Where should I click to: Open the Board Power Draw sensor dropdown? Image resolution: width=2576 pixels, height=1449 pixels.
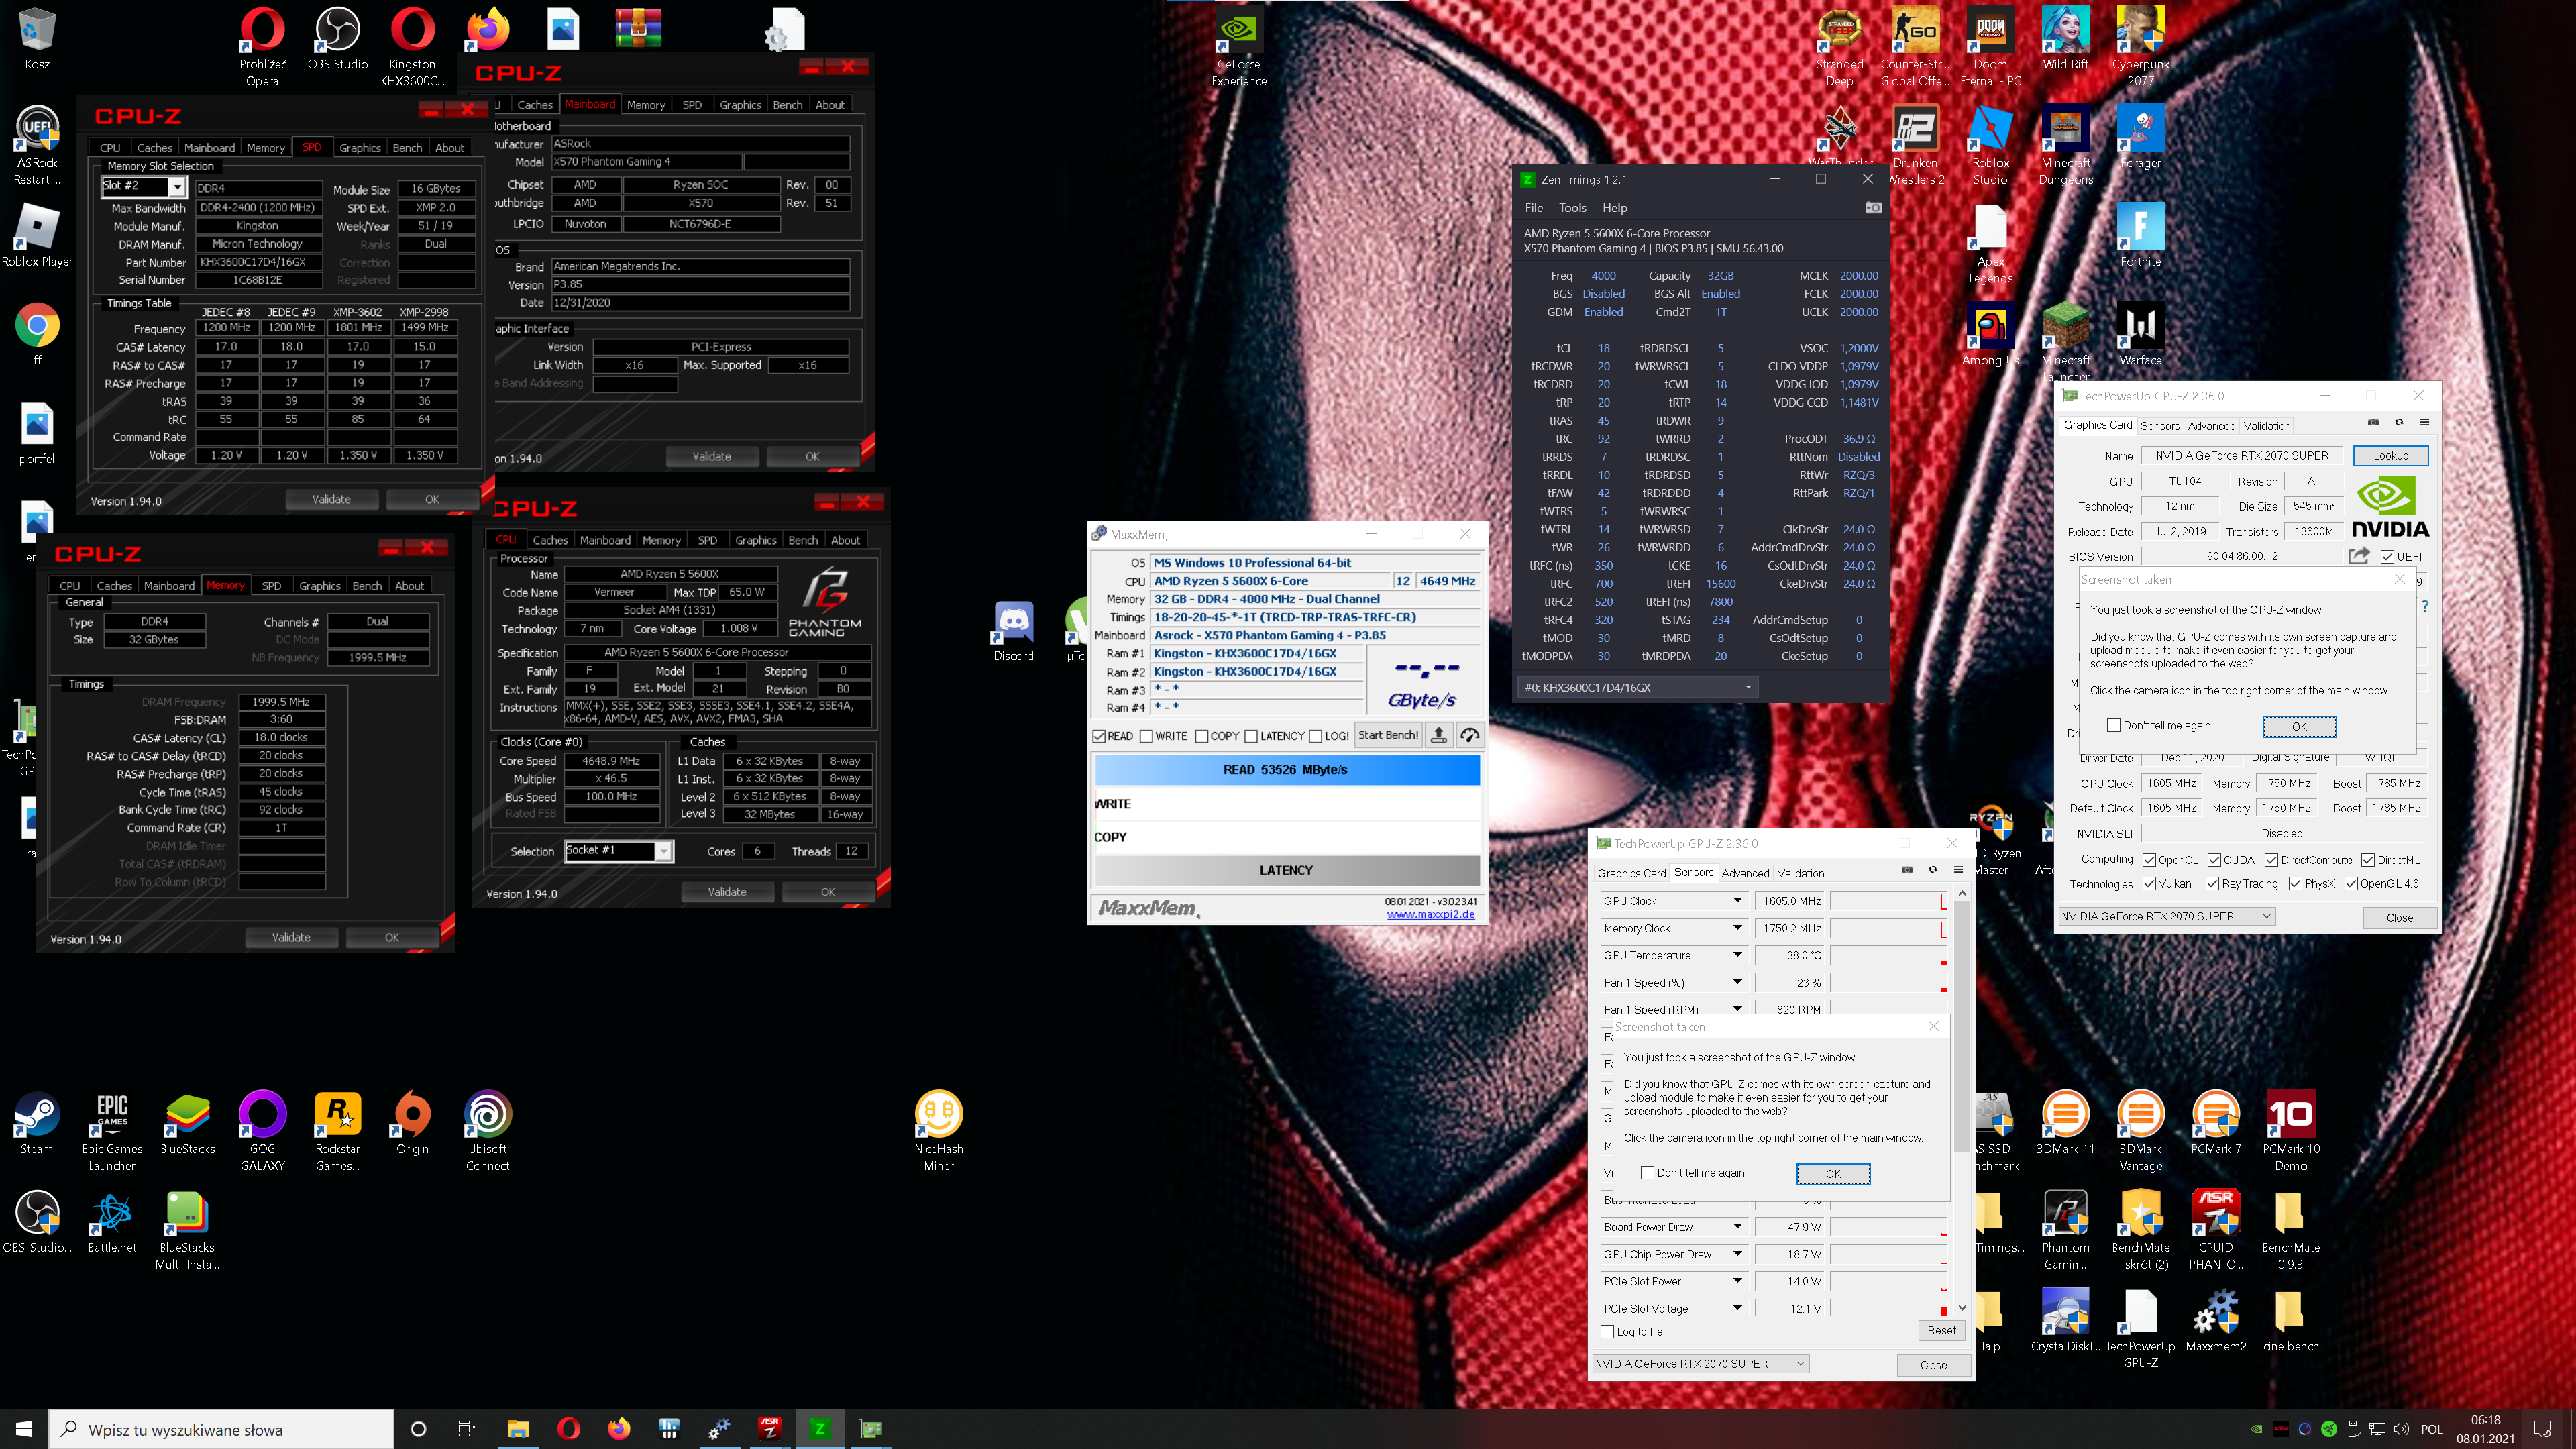(x=1737, y=1226)
